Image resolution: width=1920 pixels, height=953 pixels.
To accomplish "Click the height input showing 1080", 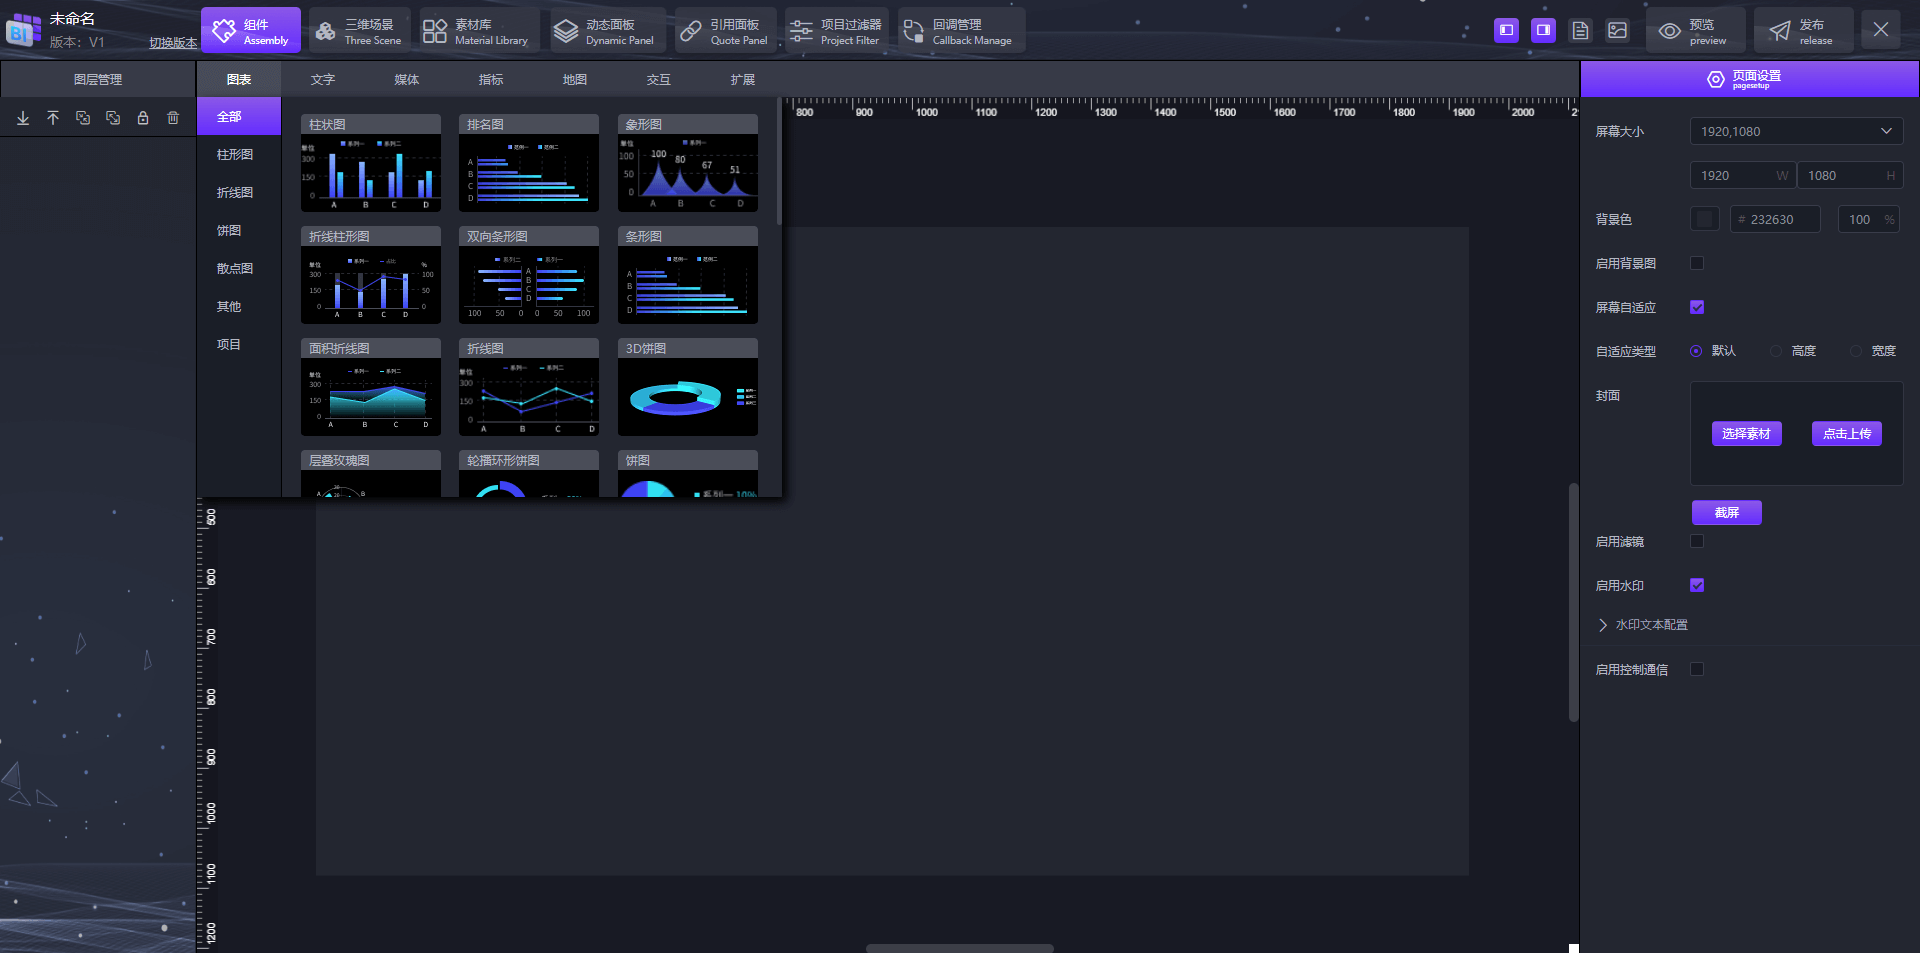I will (x=1850, y=176).
